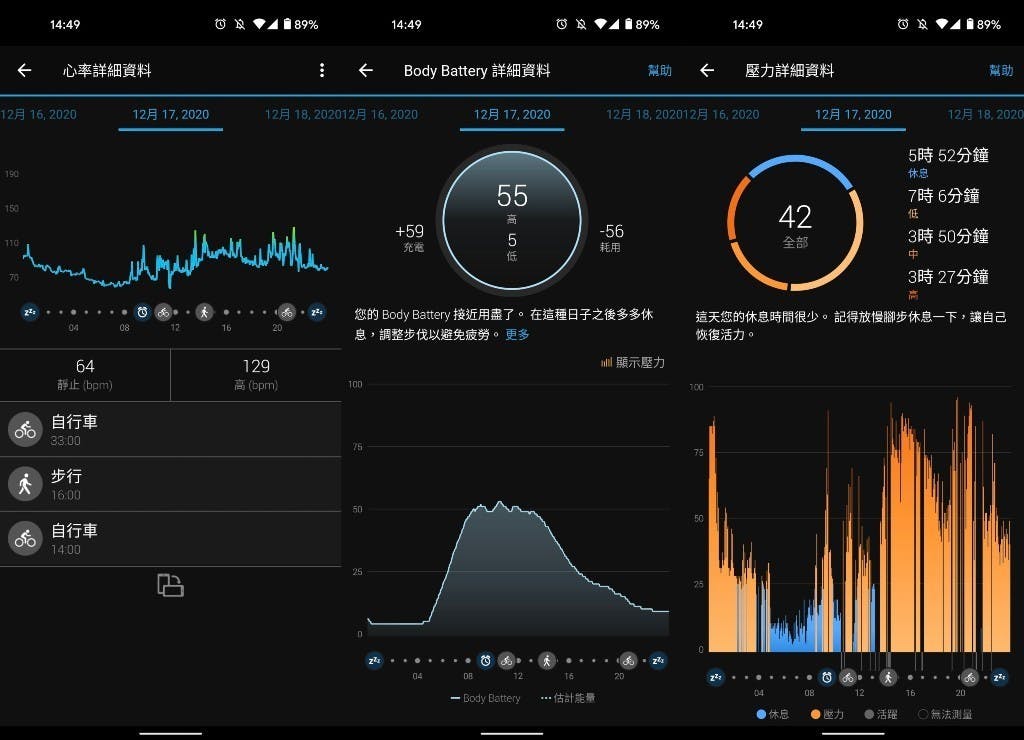Open 幫助 on Body Battery screen

tap(660, 71)
